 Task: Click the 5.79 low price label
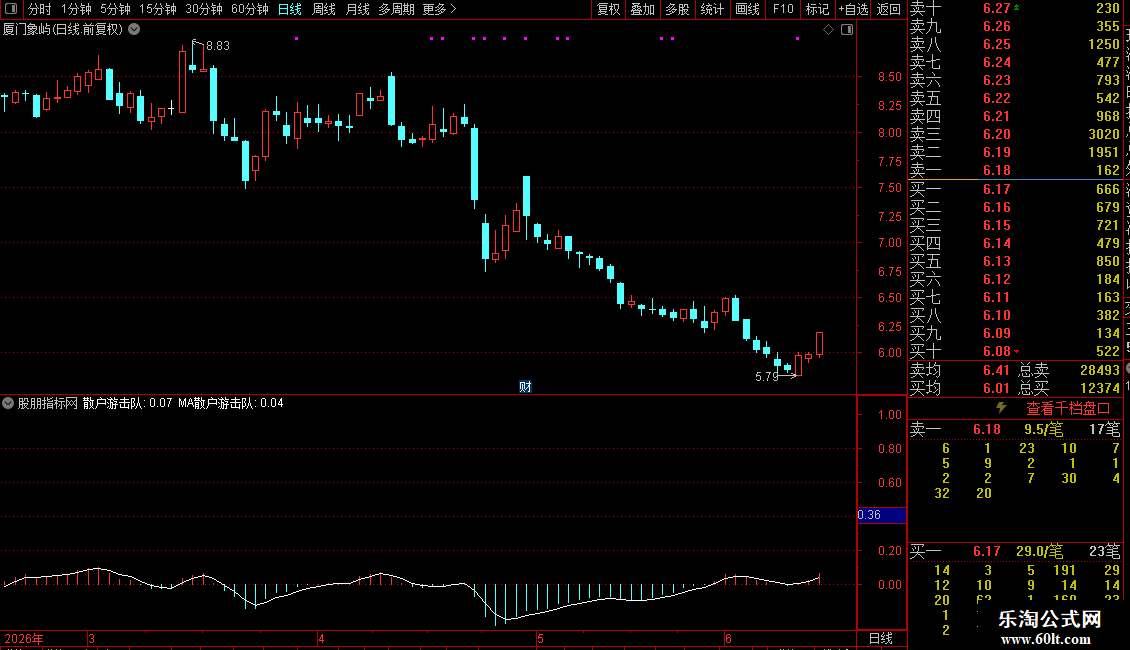click(x=767, y=377)
